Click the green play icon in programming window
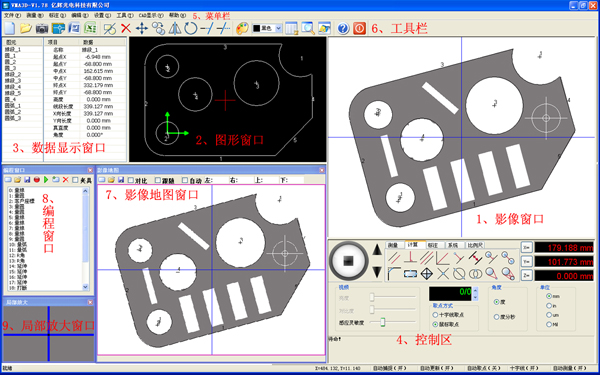Screen dimensions: 600x375 (46, 179)
